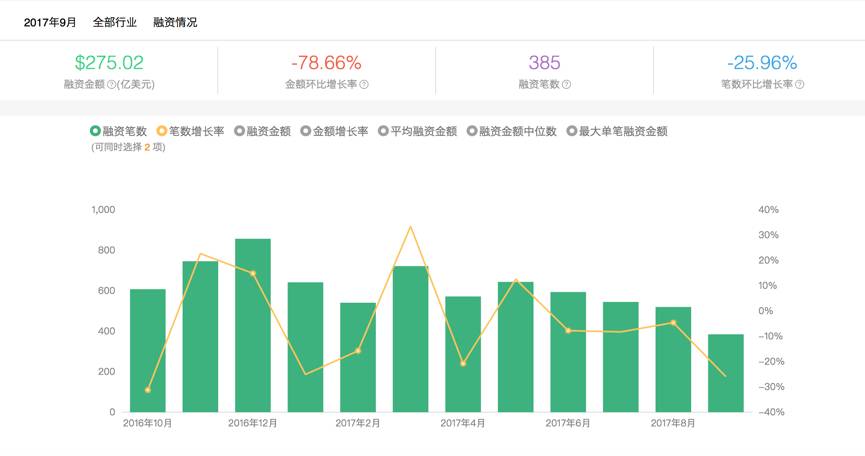
Task: Click the 2017年2月 axis label
Action: click(x=358, y=423)
